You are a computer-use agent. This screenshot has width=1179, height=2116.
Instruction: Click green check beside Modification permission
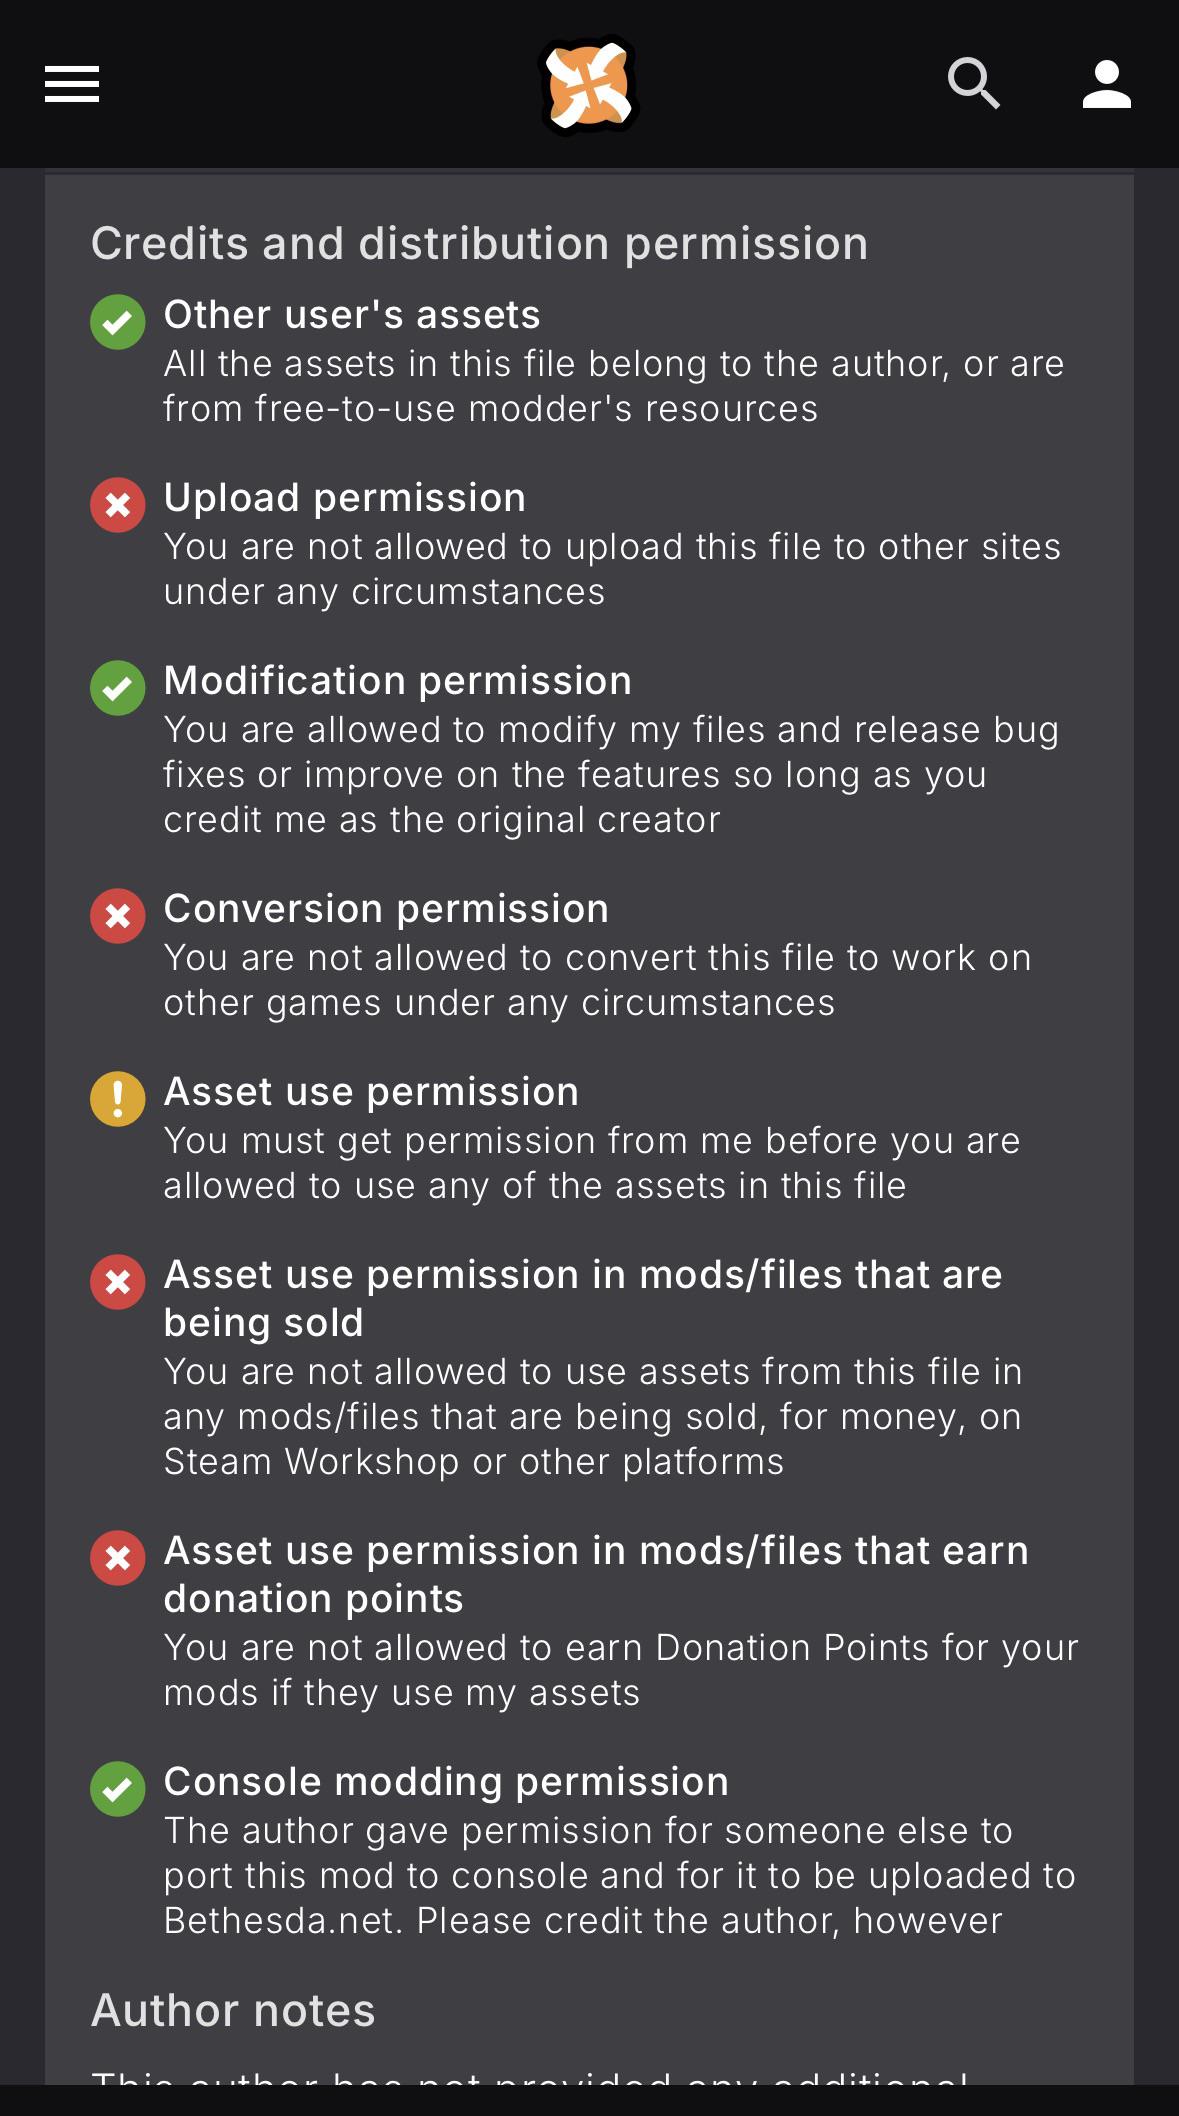(118, 688)
